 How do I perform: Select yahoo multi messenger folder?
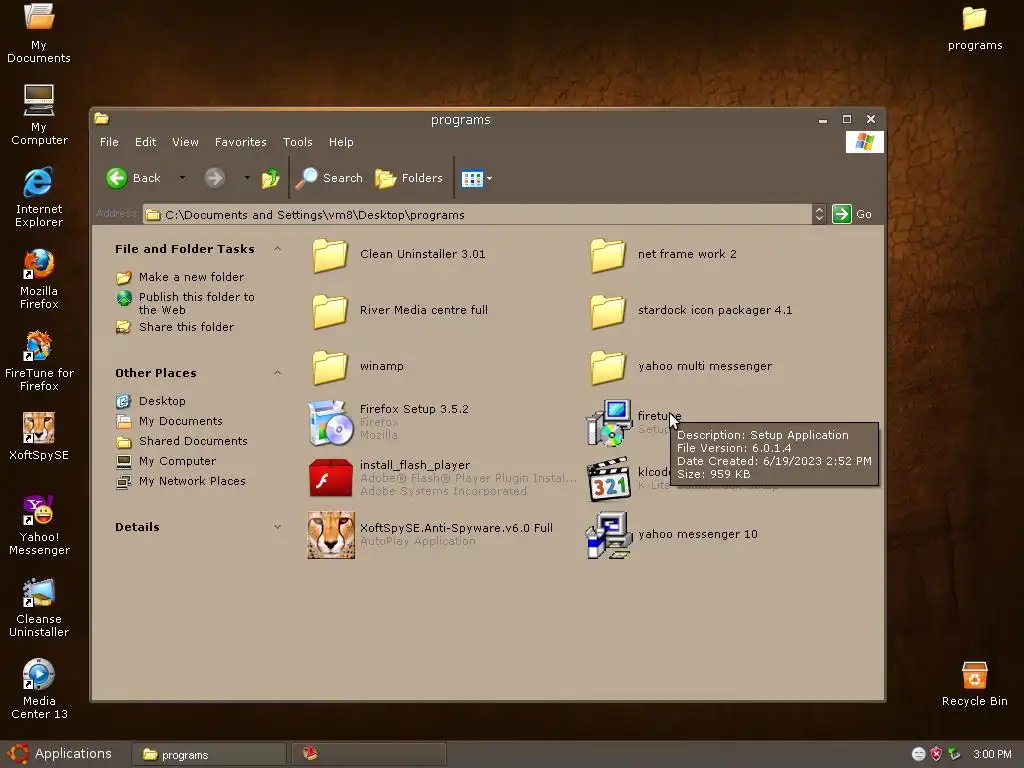click(x=680, y=366)
